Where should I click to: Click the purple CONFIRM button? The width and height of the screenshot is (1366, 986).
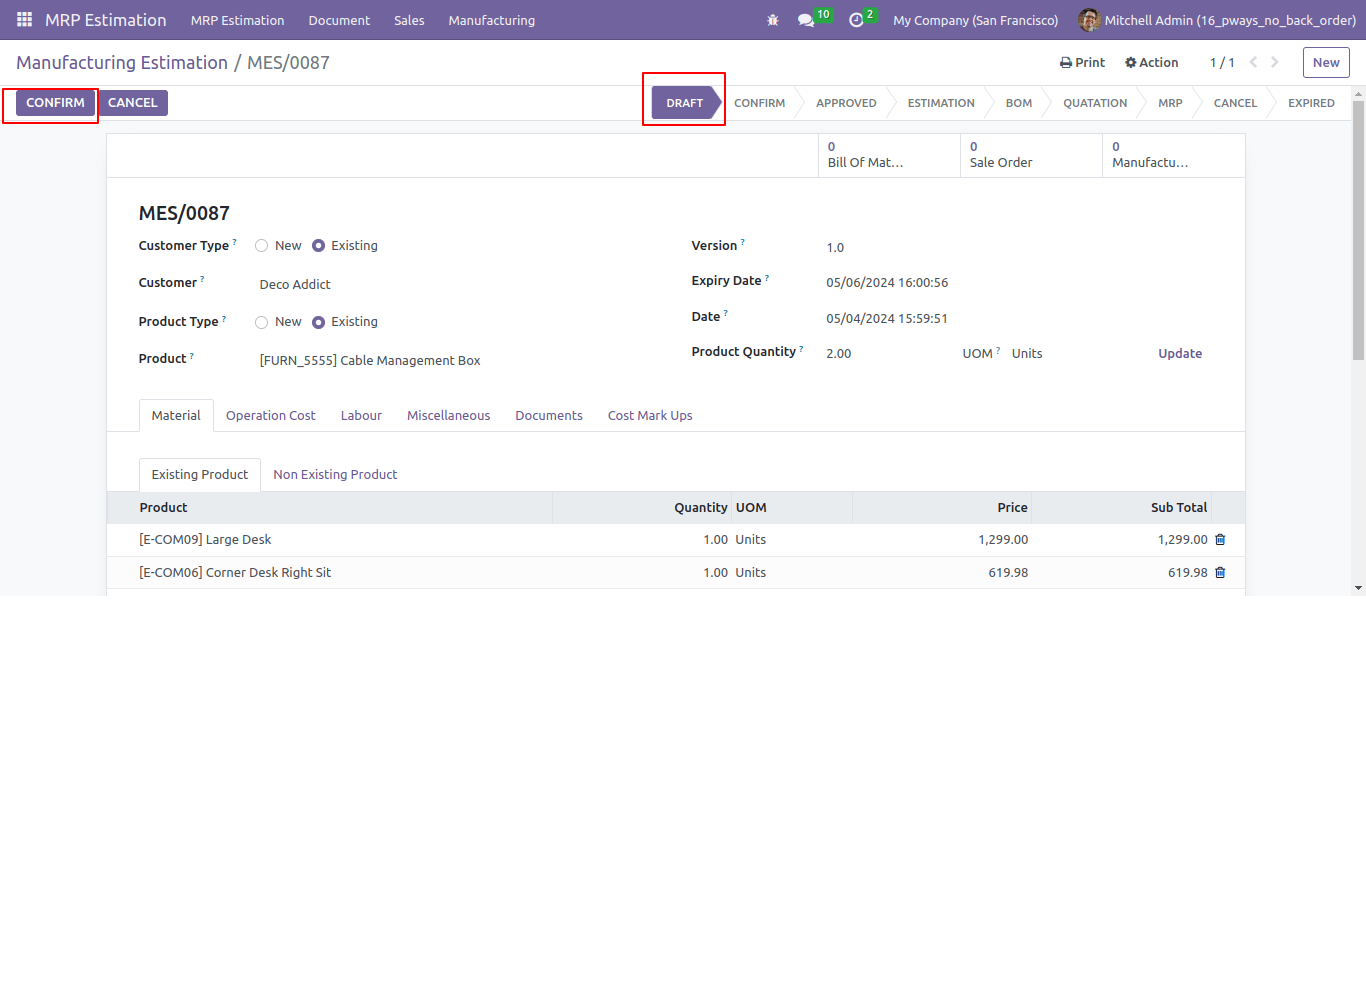point(56,103)
